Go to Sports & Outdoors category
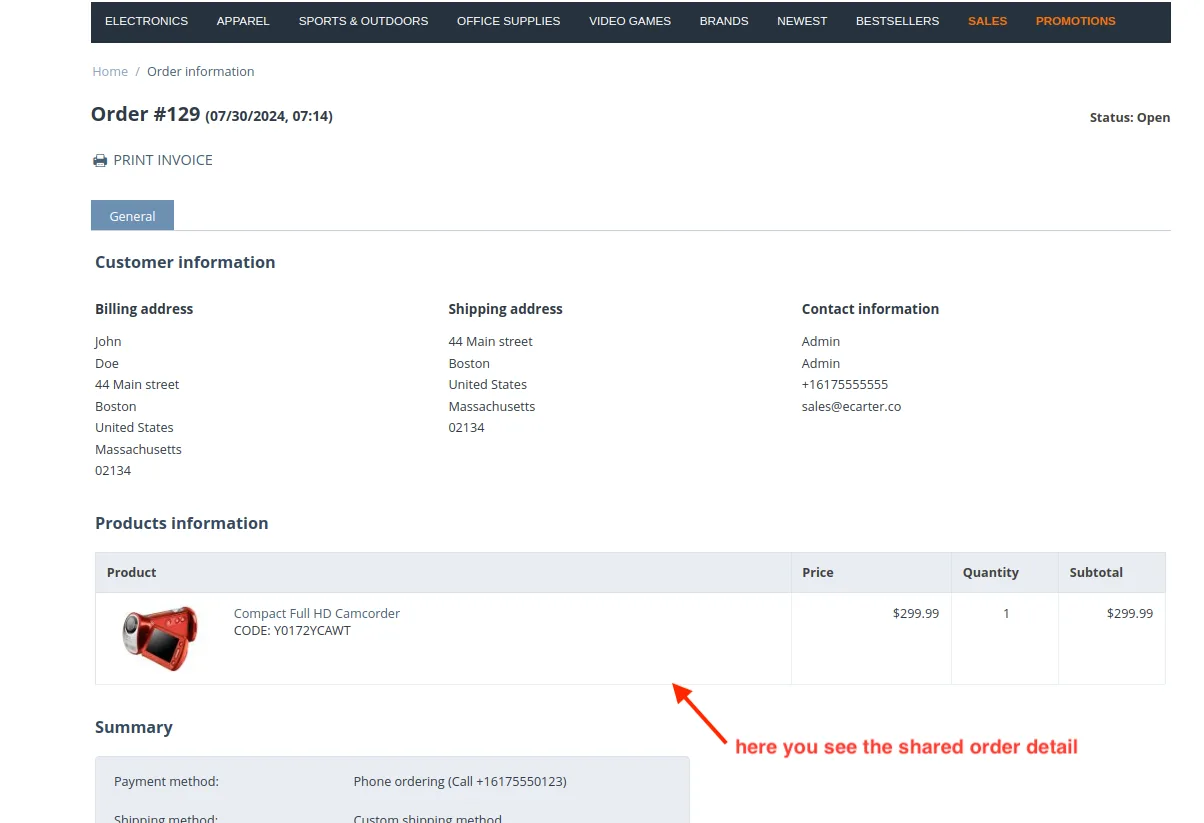The height and width of the screenshot is (823, 1204). pyautogui.click(x=363, y=21)
